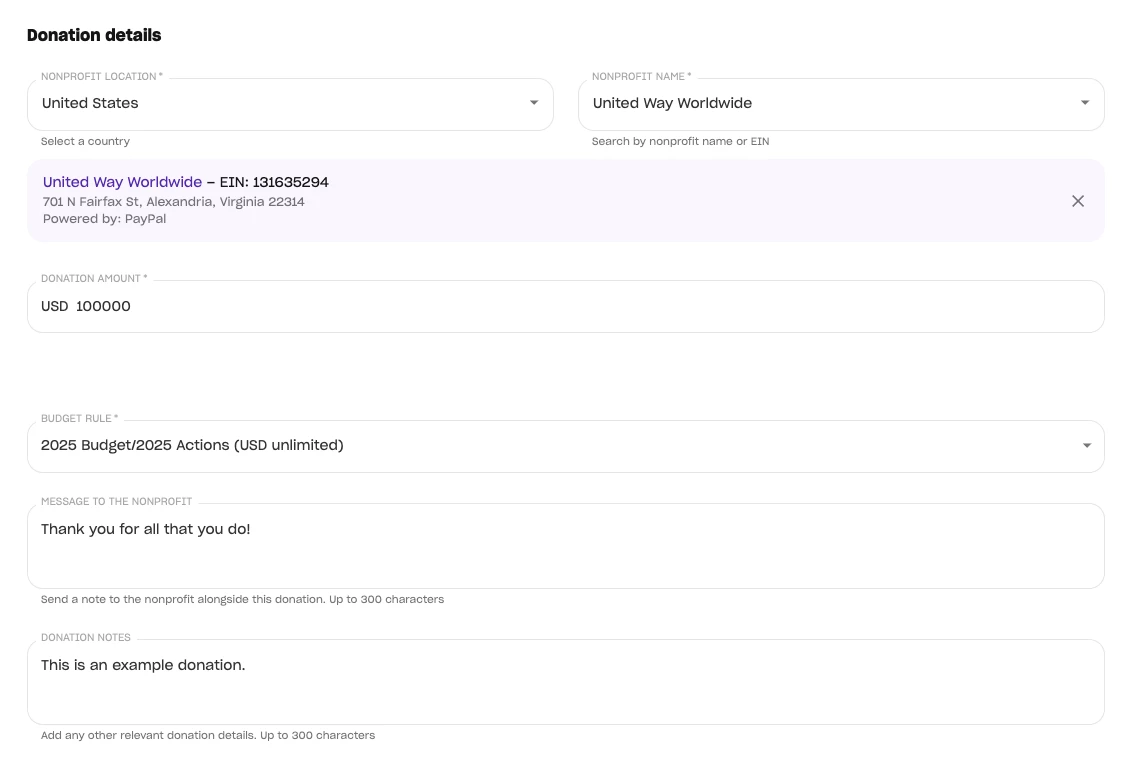Open the Nonprofit Name dropdown arrow
The height and width of the screenshot is (765, 1126).
pos(1085,103)
